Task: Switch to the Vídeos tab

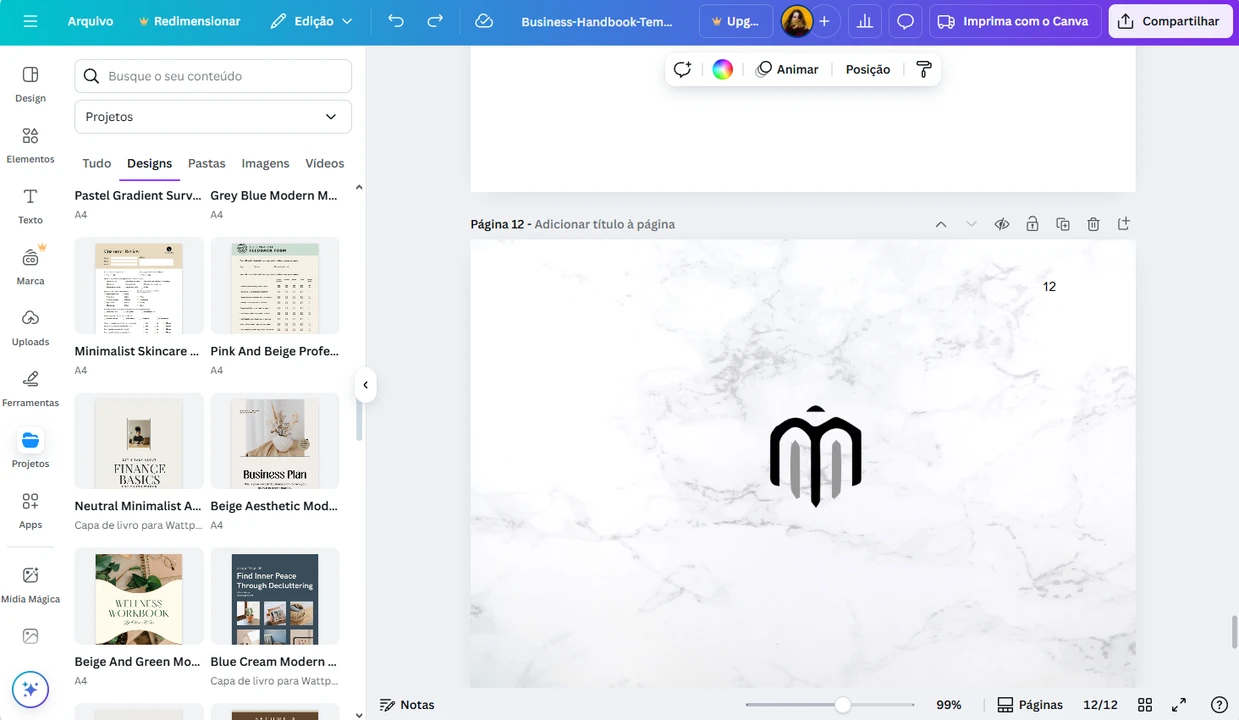Action: point(324,163)
